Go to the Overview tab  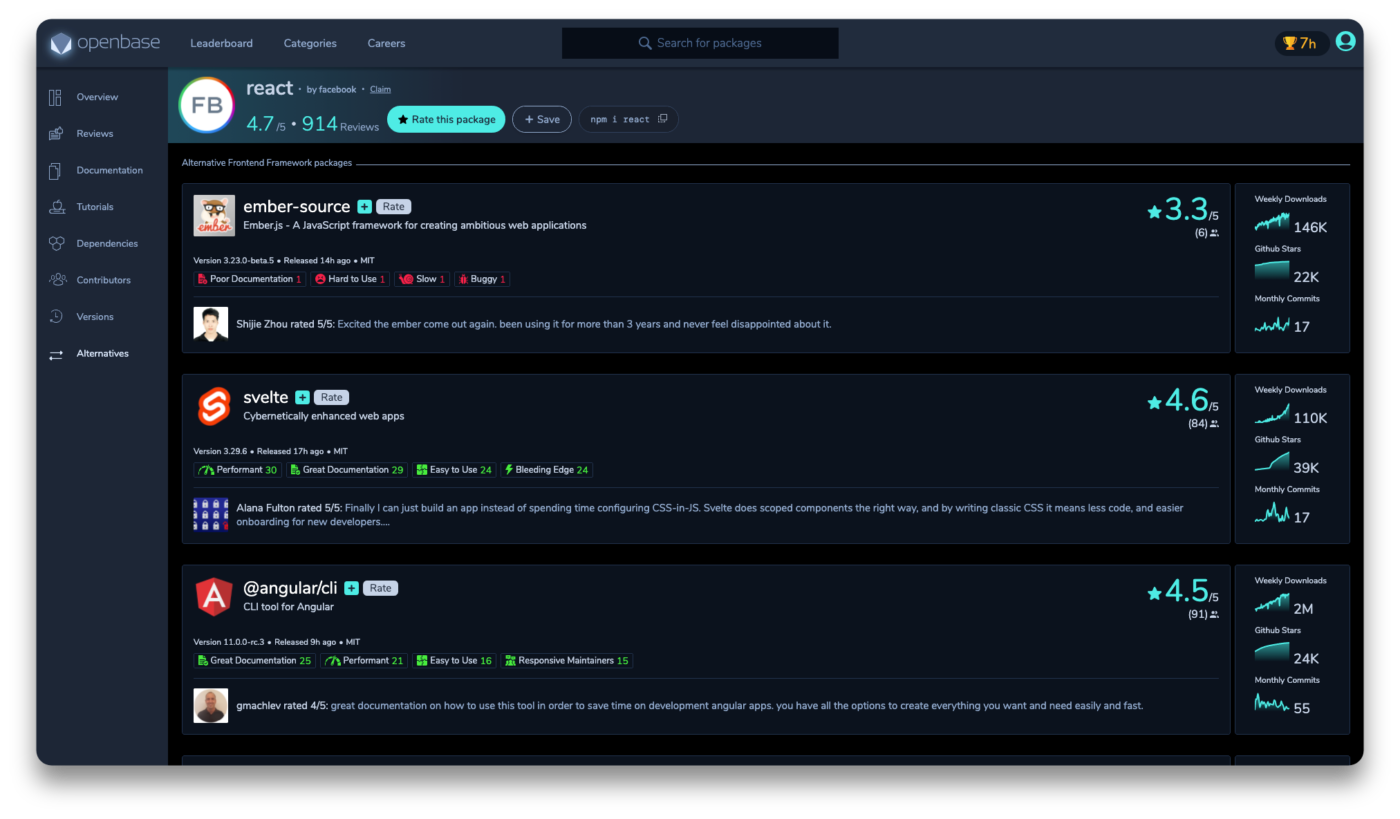click(x=97, y=97)
